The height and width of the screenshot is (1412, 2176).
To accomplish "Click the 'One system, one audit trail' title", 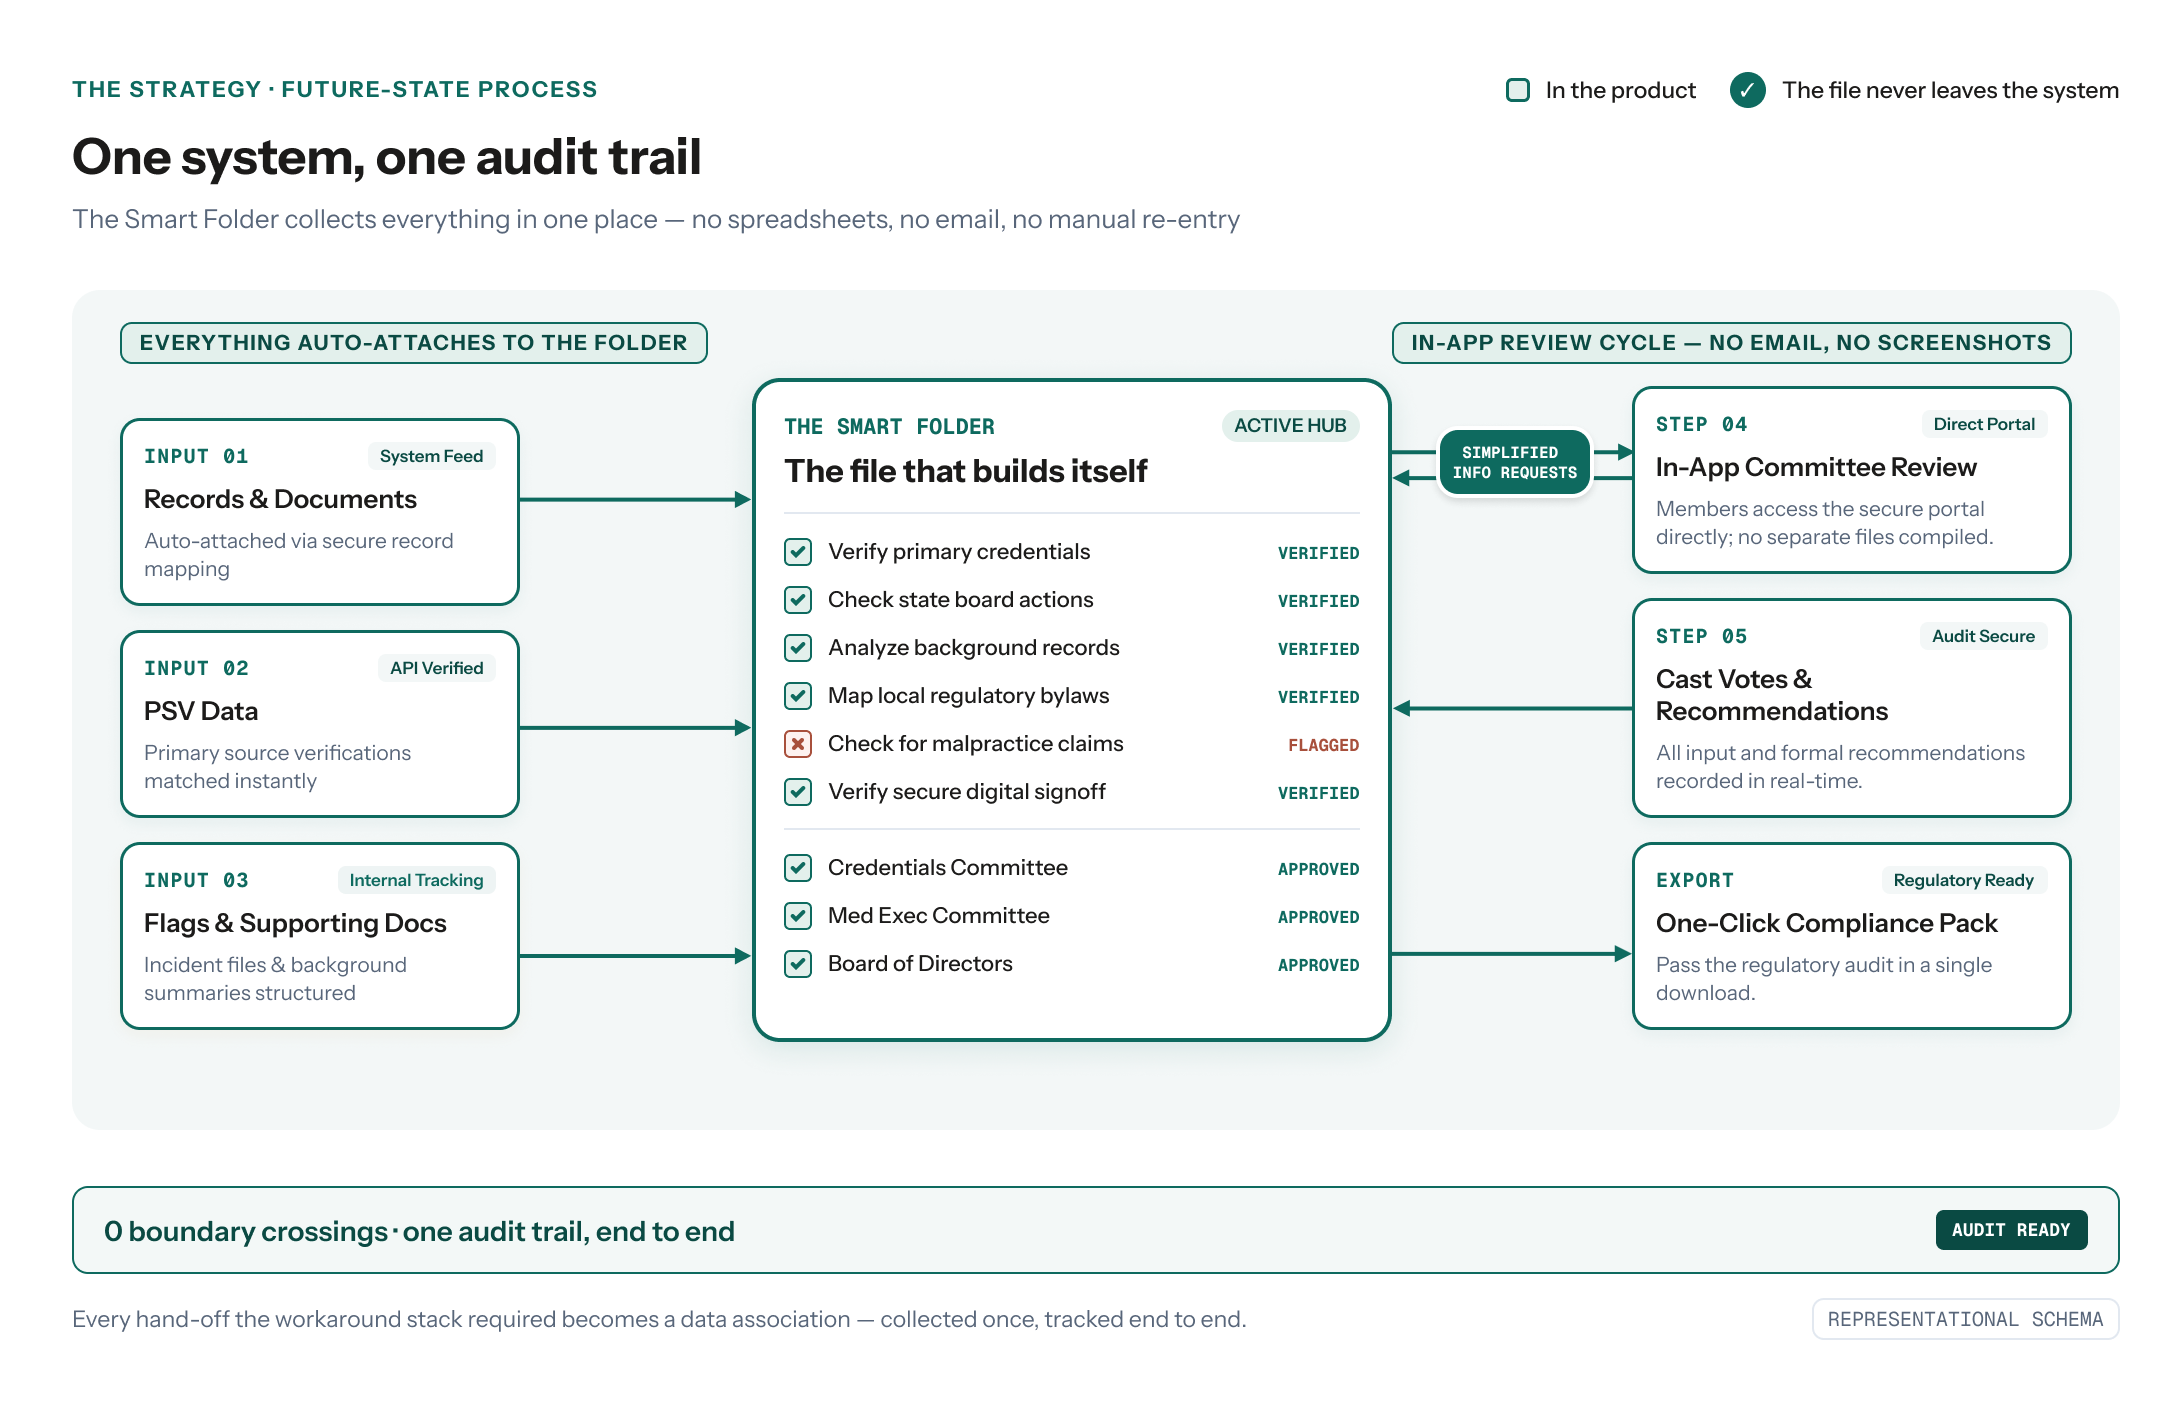I will (386, 157).
